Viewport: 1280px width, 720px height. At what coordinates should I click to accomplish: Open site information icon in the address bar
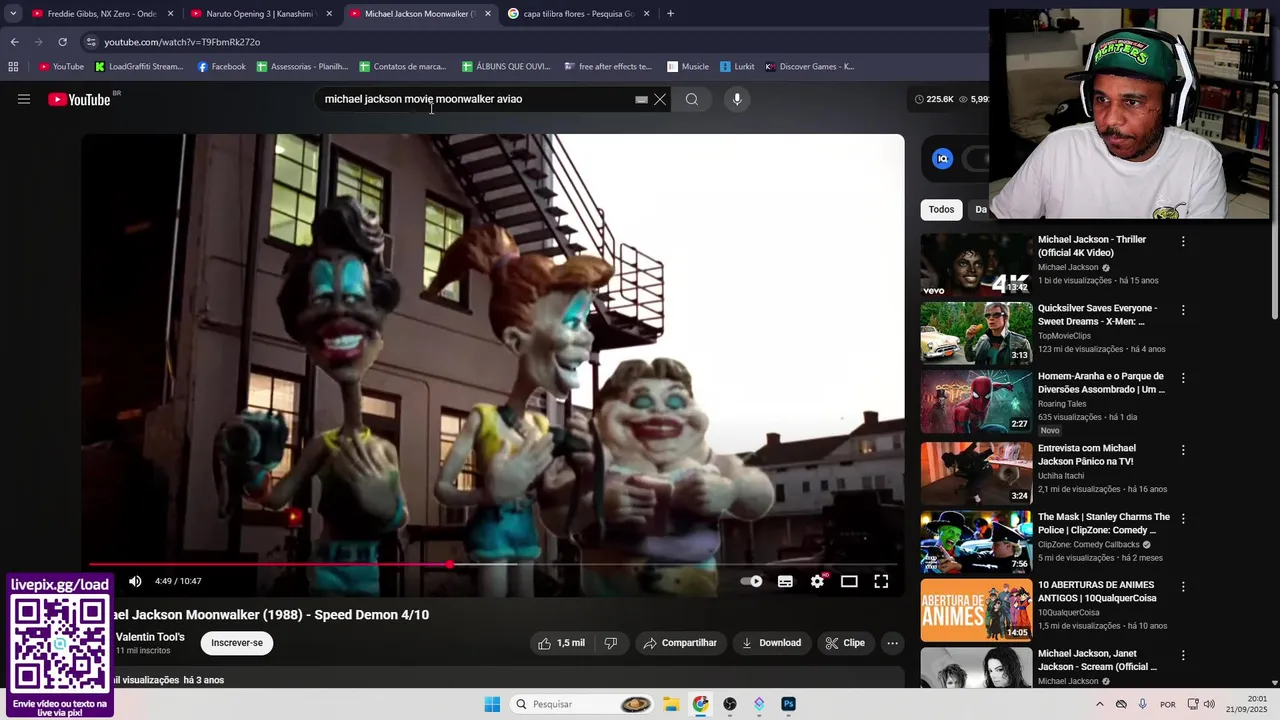91,42
